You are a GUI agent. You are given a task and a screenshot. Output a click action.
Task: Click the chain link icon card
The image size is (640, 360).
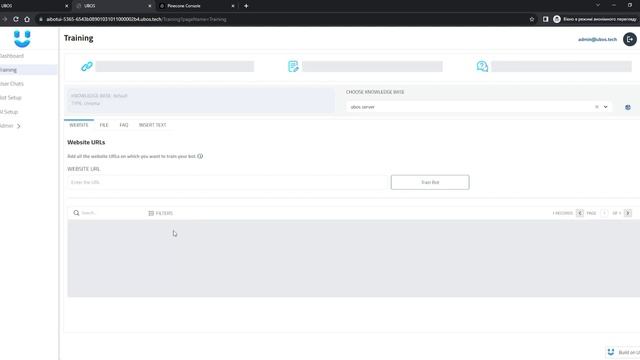87,66
